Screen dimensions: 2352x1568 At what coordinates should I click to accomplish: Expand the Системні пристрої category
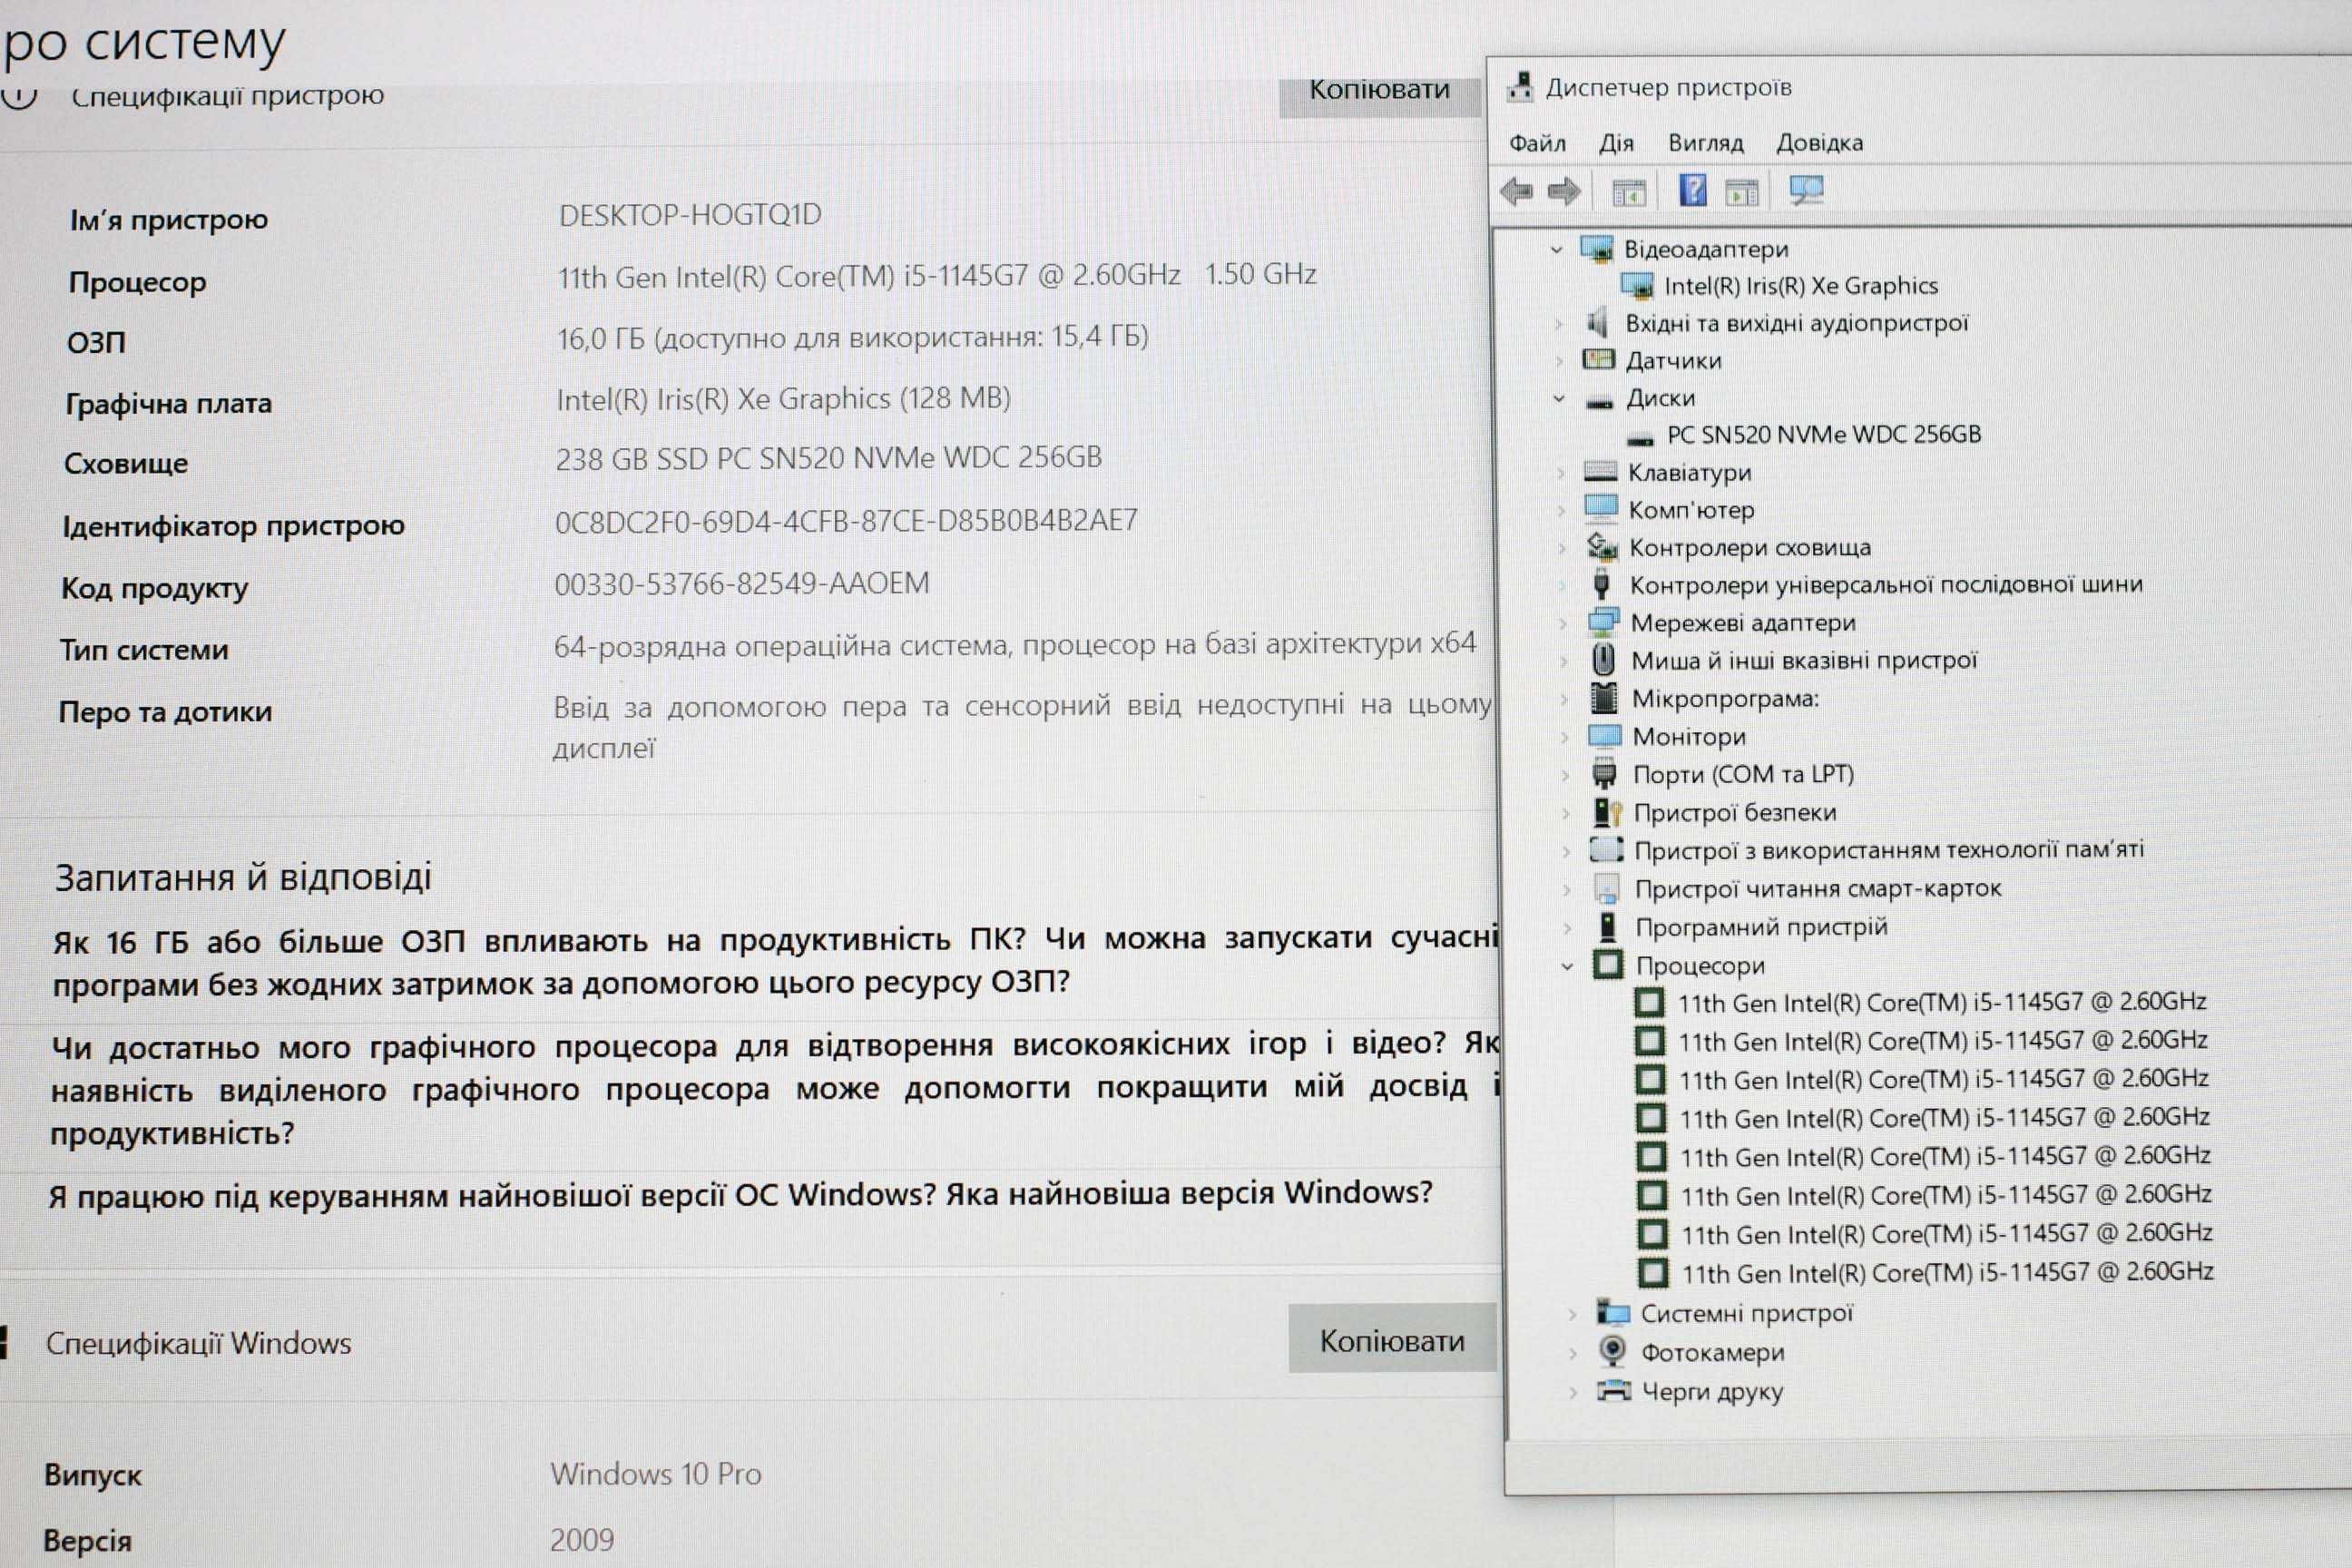[x=1572, y=1313]
